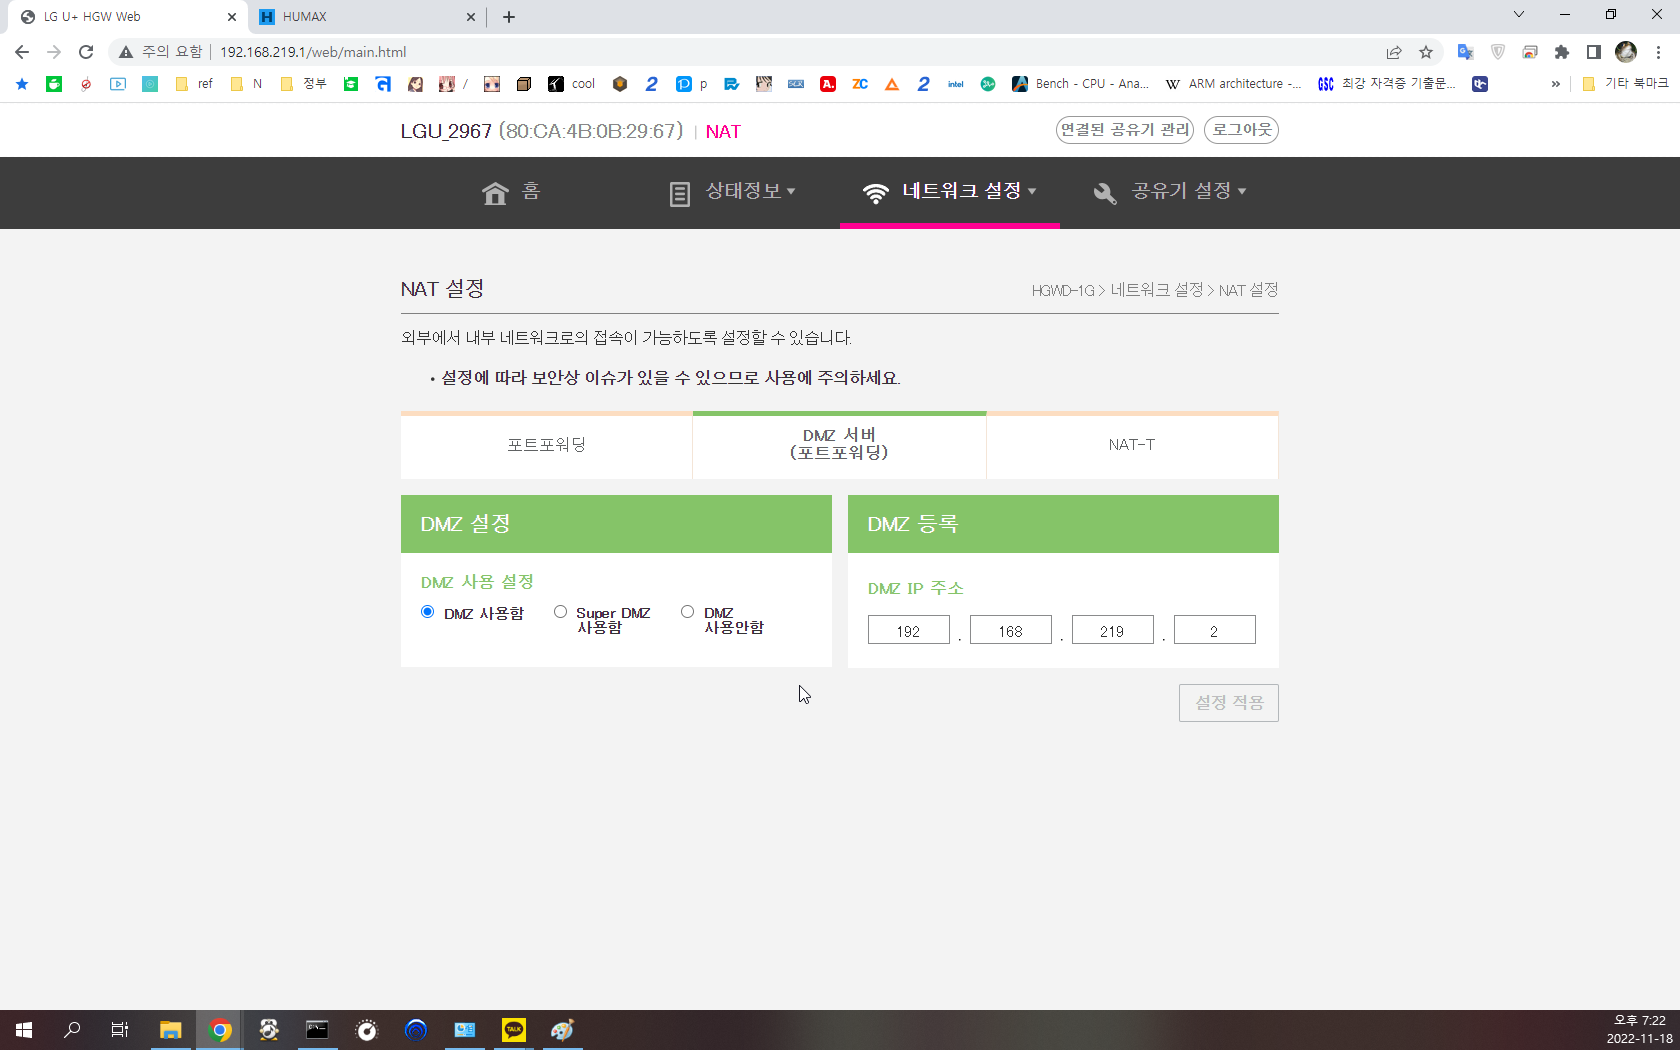Screen dimensions: 1680x1050
Task: Expand the hidden bookmarks chevron
Action: tap(1555, 84)
